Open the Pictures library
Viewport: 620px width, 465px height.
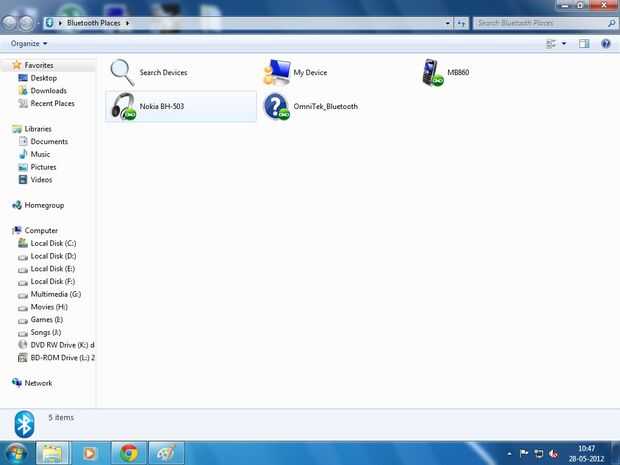[43, 167]
